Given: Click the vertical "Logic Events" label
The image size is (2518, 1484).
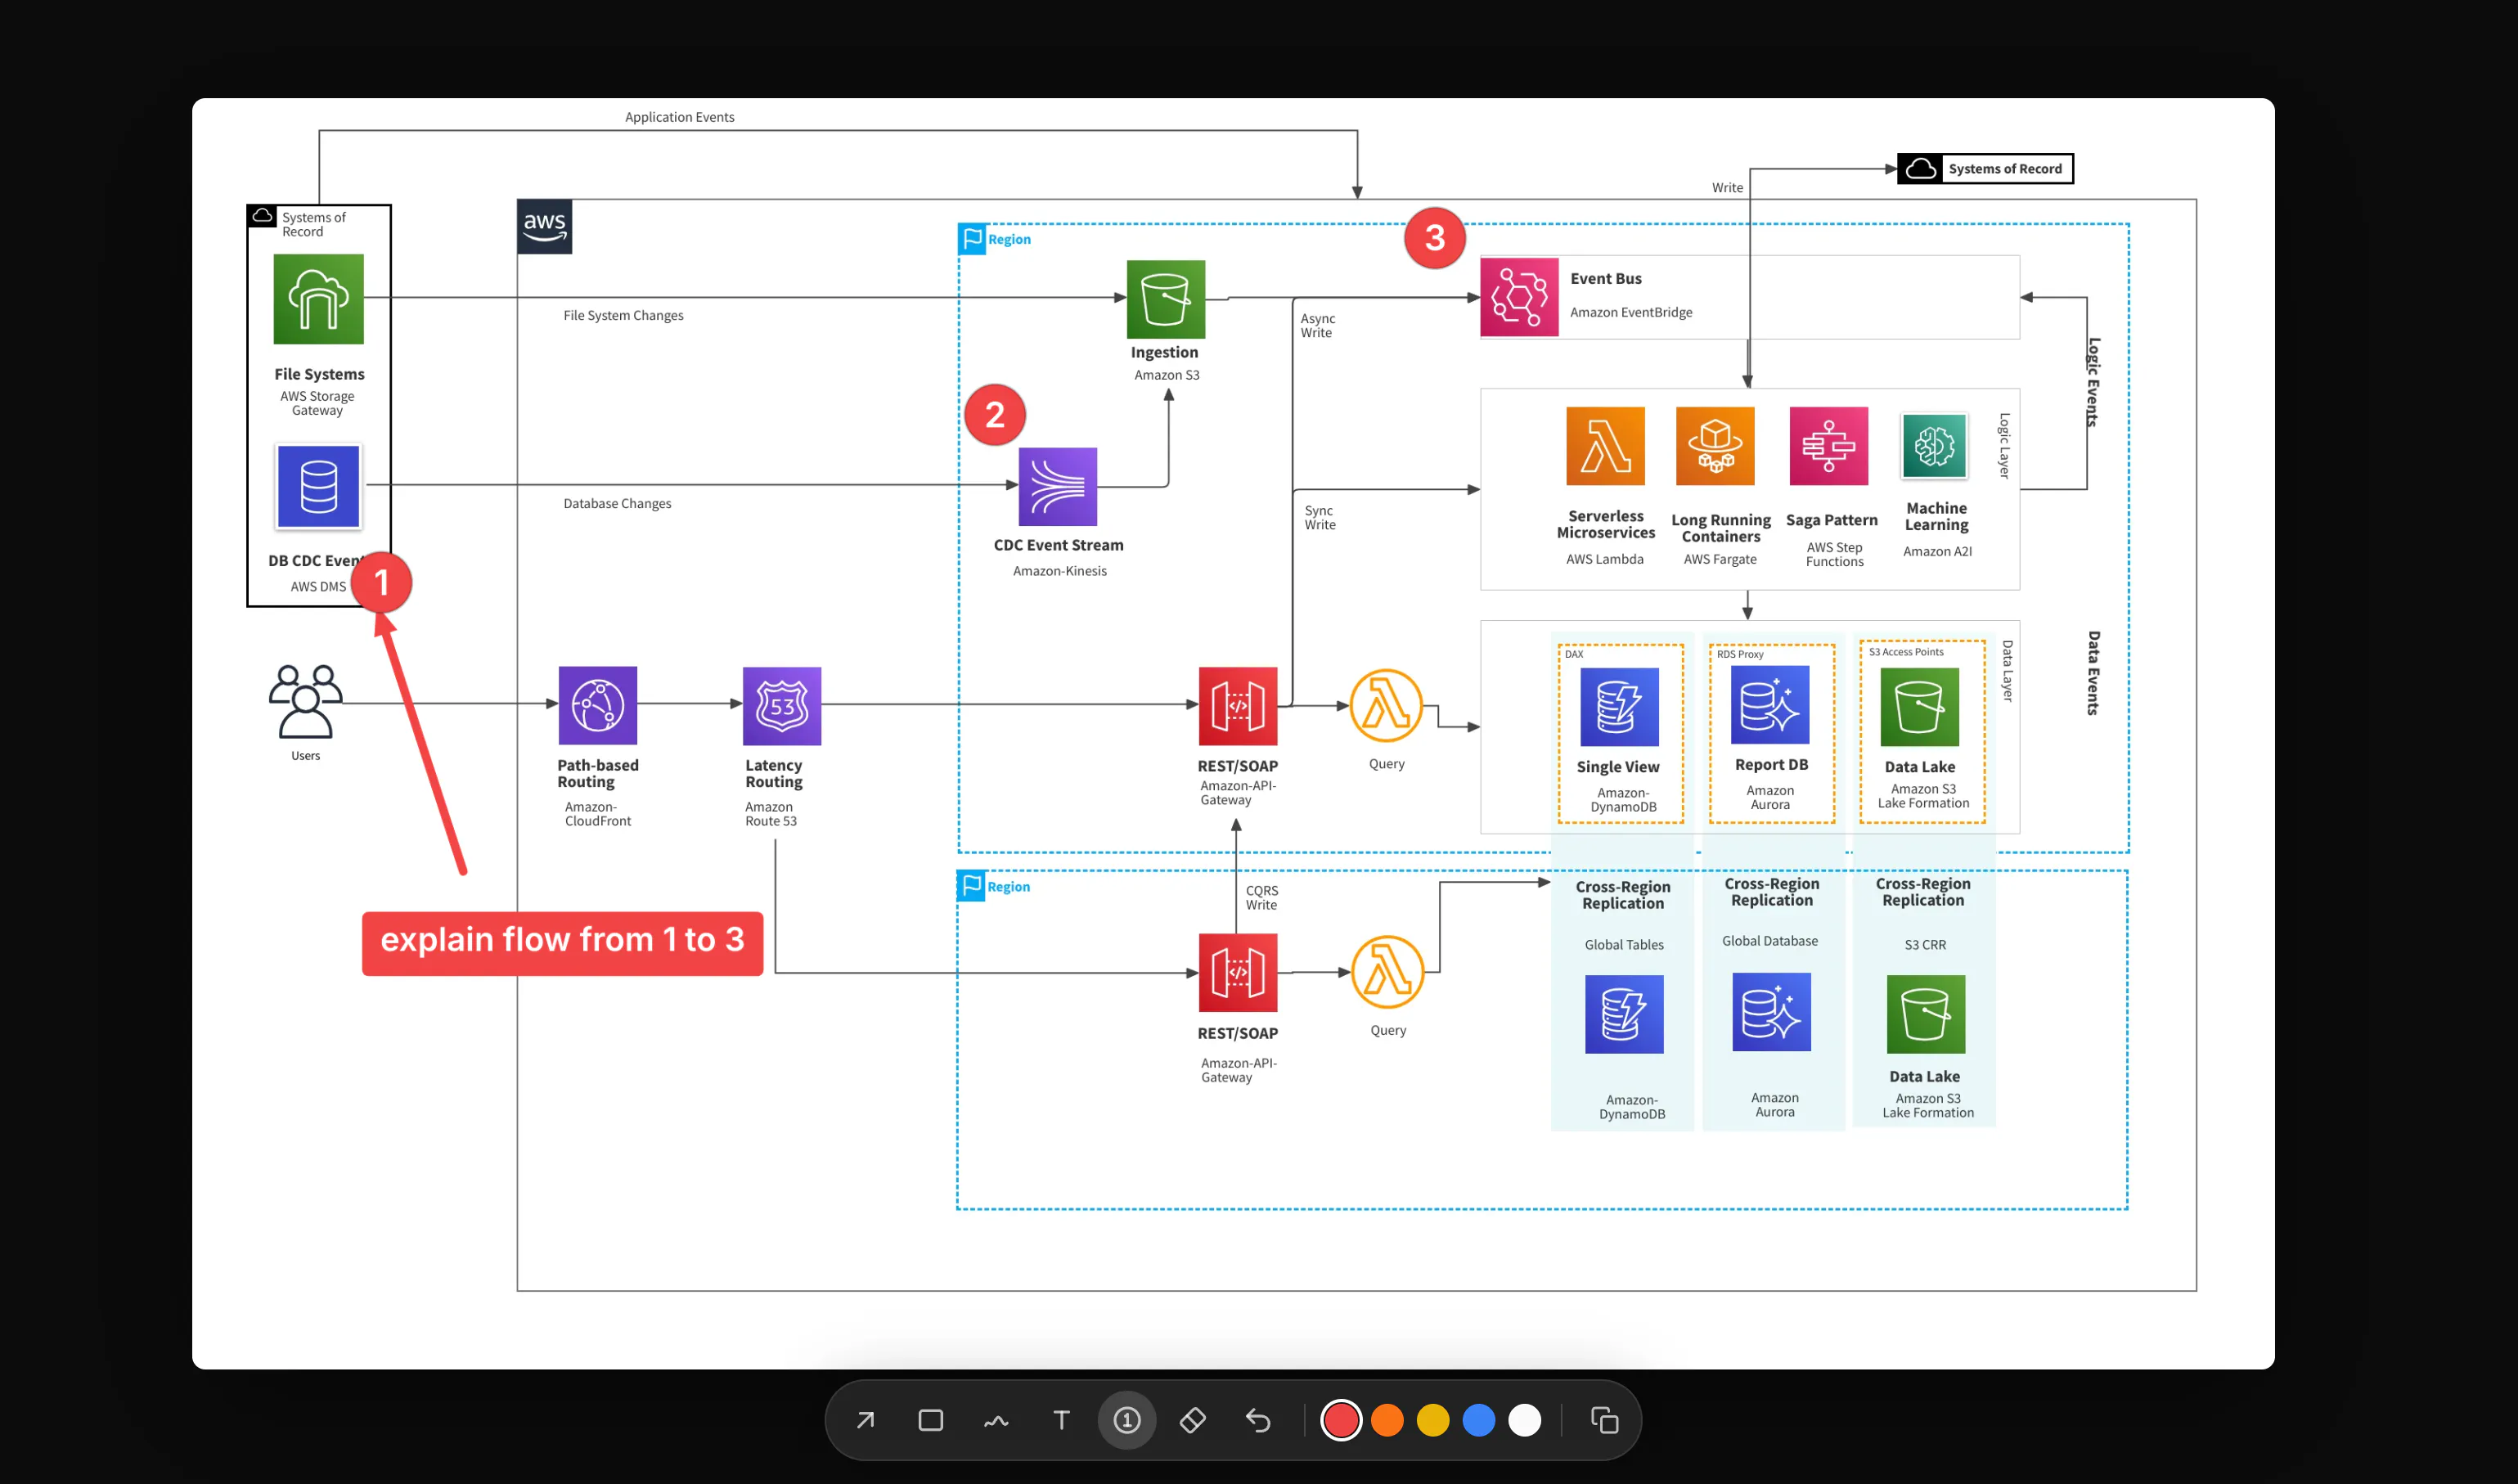Looking at the screenshot, I should point(2094,382).
